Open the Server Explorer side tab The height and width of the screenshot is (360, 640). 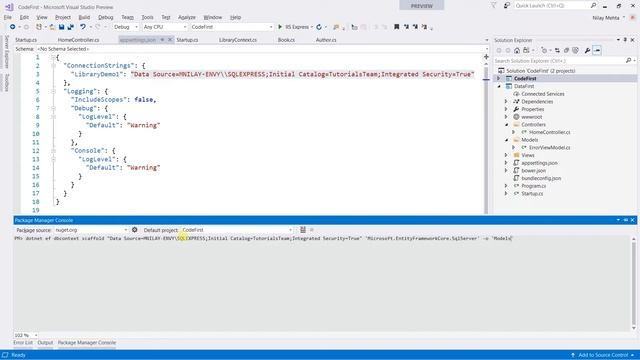[x=6, y=51]
